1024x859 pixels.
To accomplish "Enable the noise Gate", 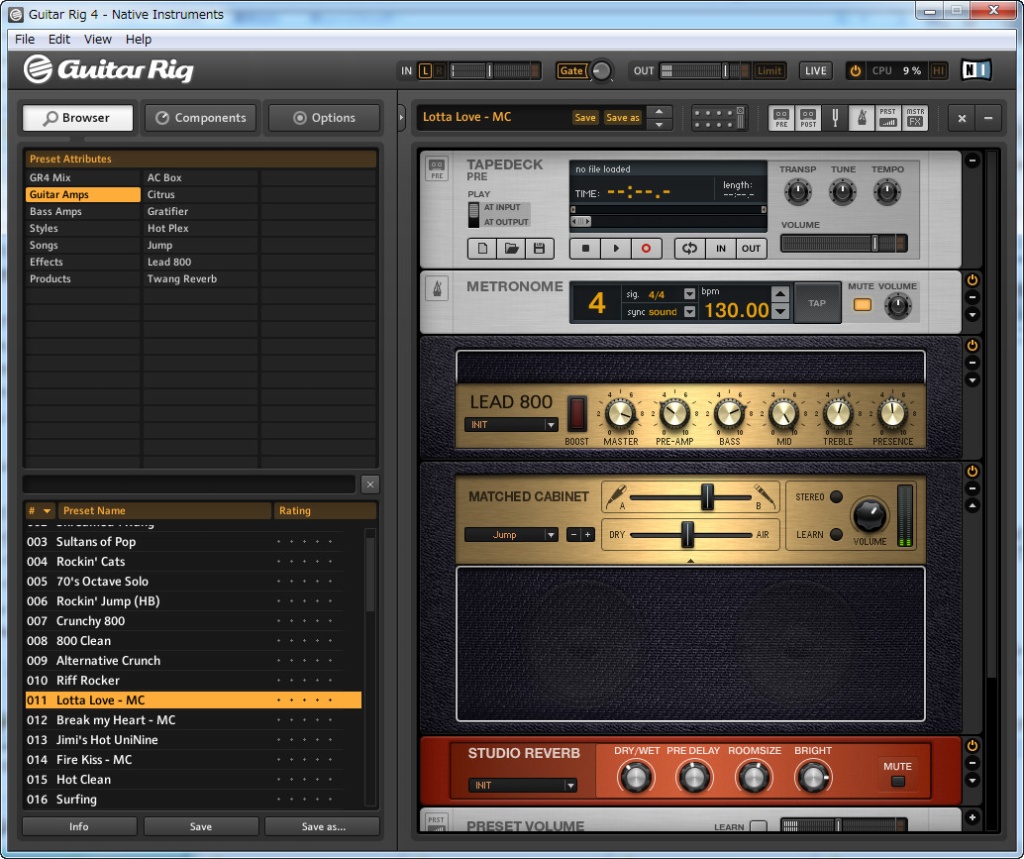I will click(571, 71).
